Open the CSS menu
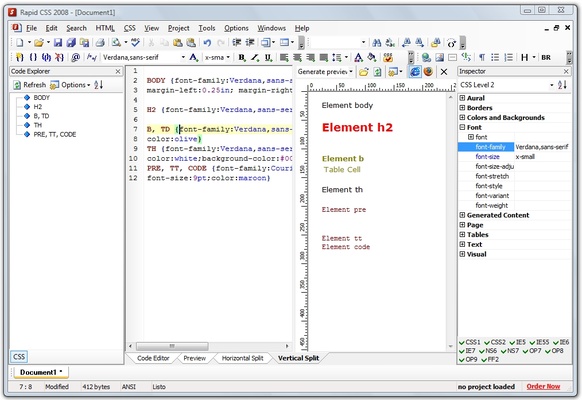Image resolution: width=582 pixels, height=400 pixels. click(130, 28)
